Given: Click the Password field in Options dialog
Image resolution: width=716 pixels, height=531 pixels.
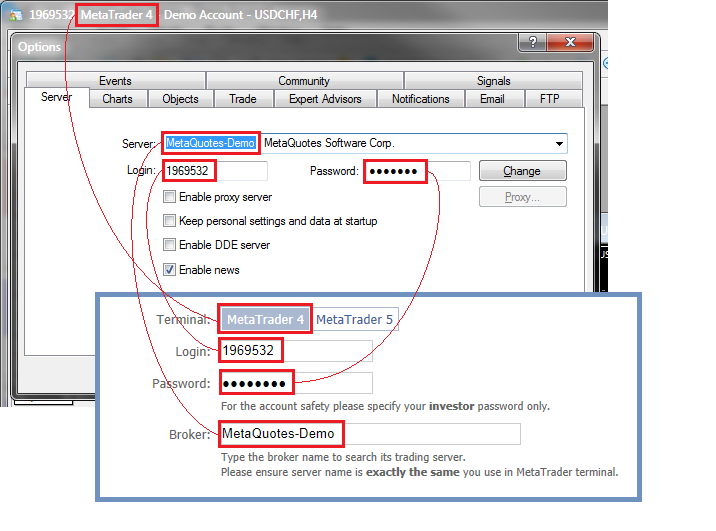Looking at the screenshot, I should point(417,171).
